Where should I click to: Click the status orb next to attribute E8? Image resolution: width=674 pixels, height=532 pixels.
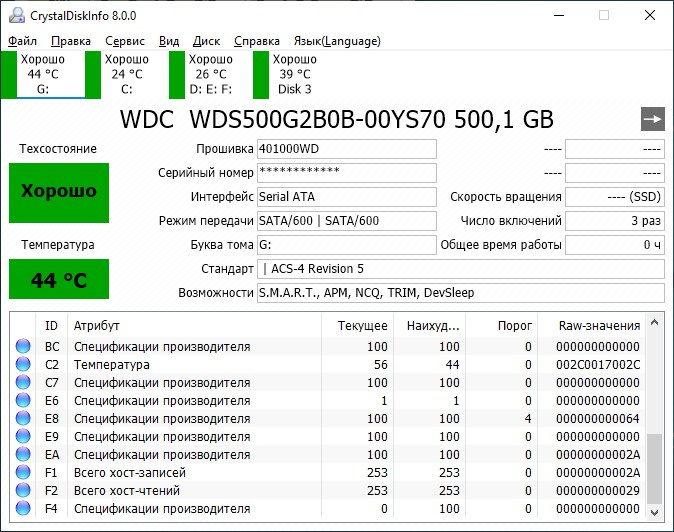(x=23, y=419)
